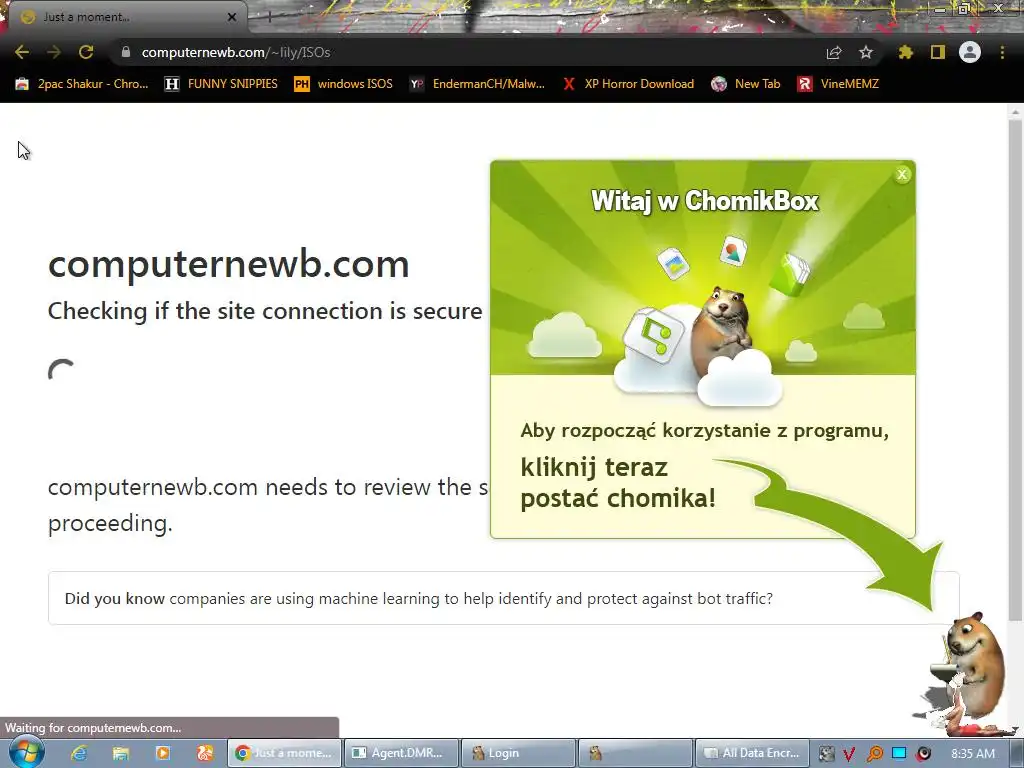The image size is (1024, 768).
Task: Open Windows Media Player taskbar icon
Action: tap(163, 753)
